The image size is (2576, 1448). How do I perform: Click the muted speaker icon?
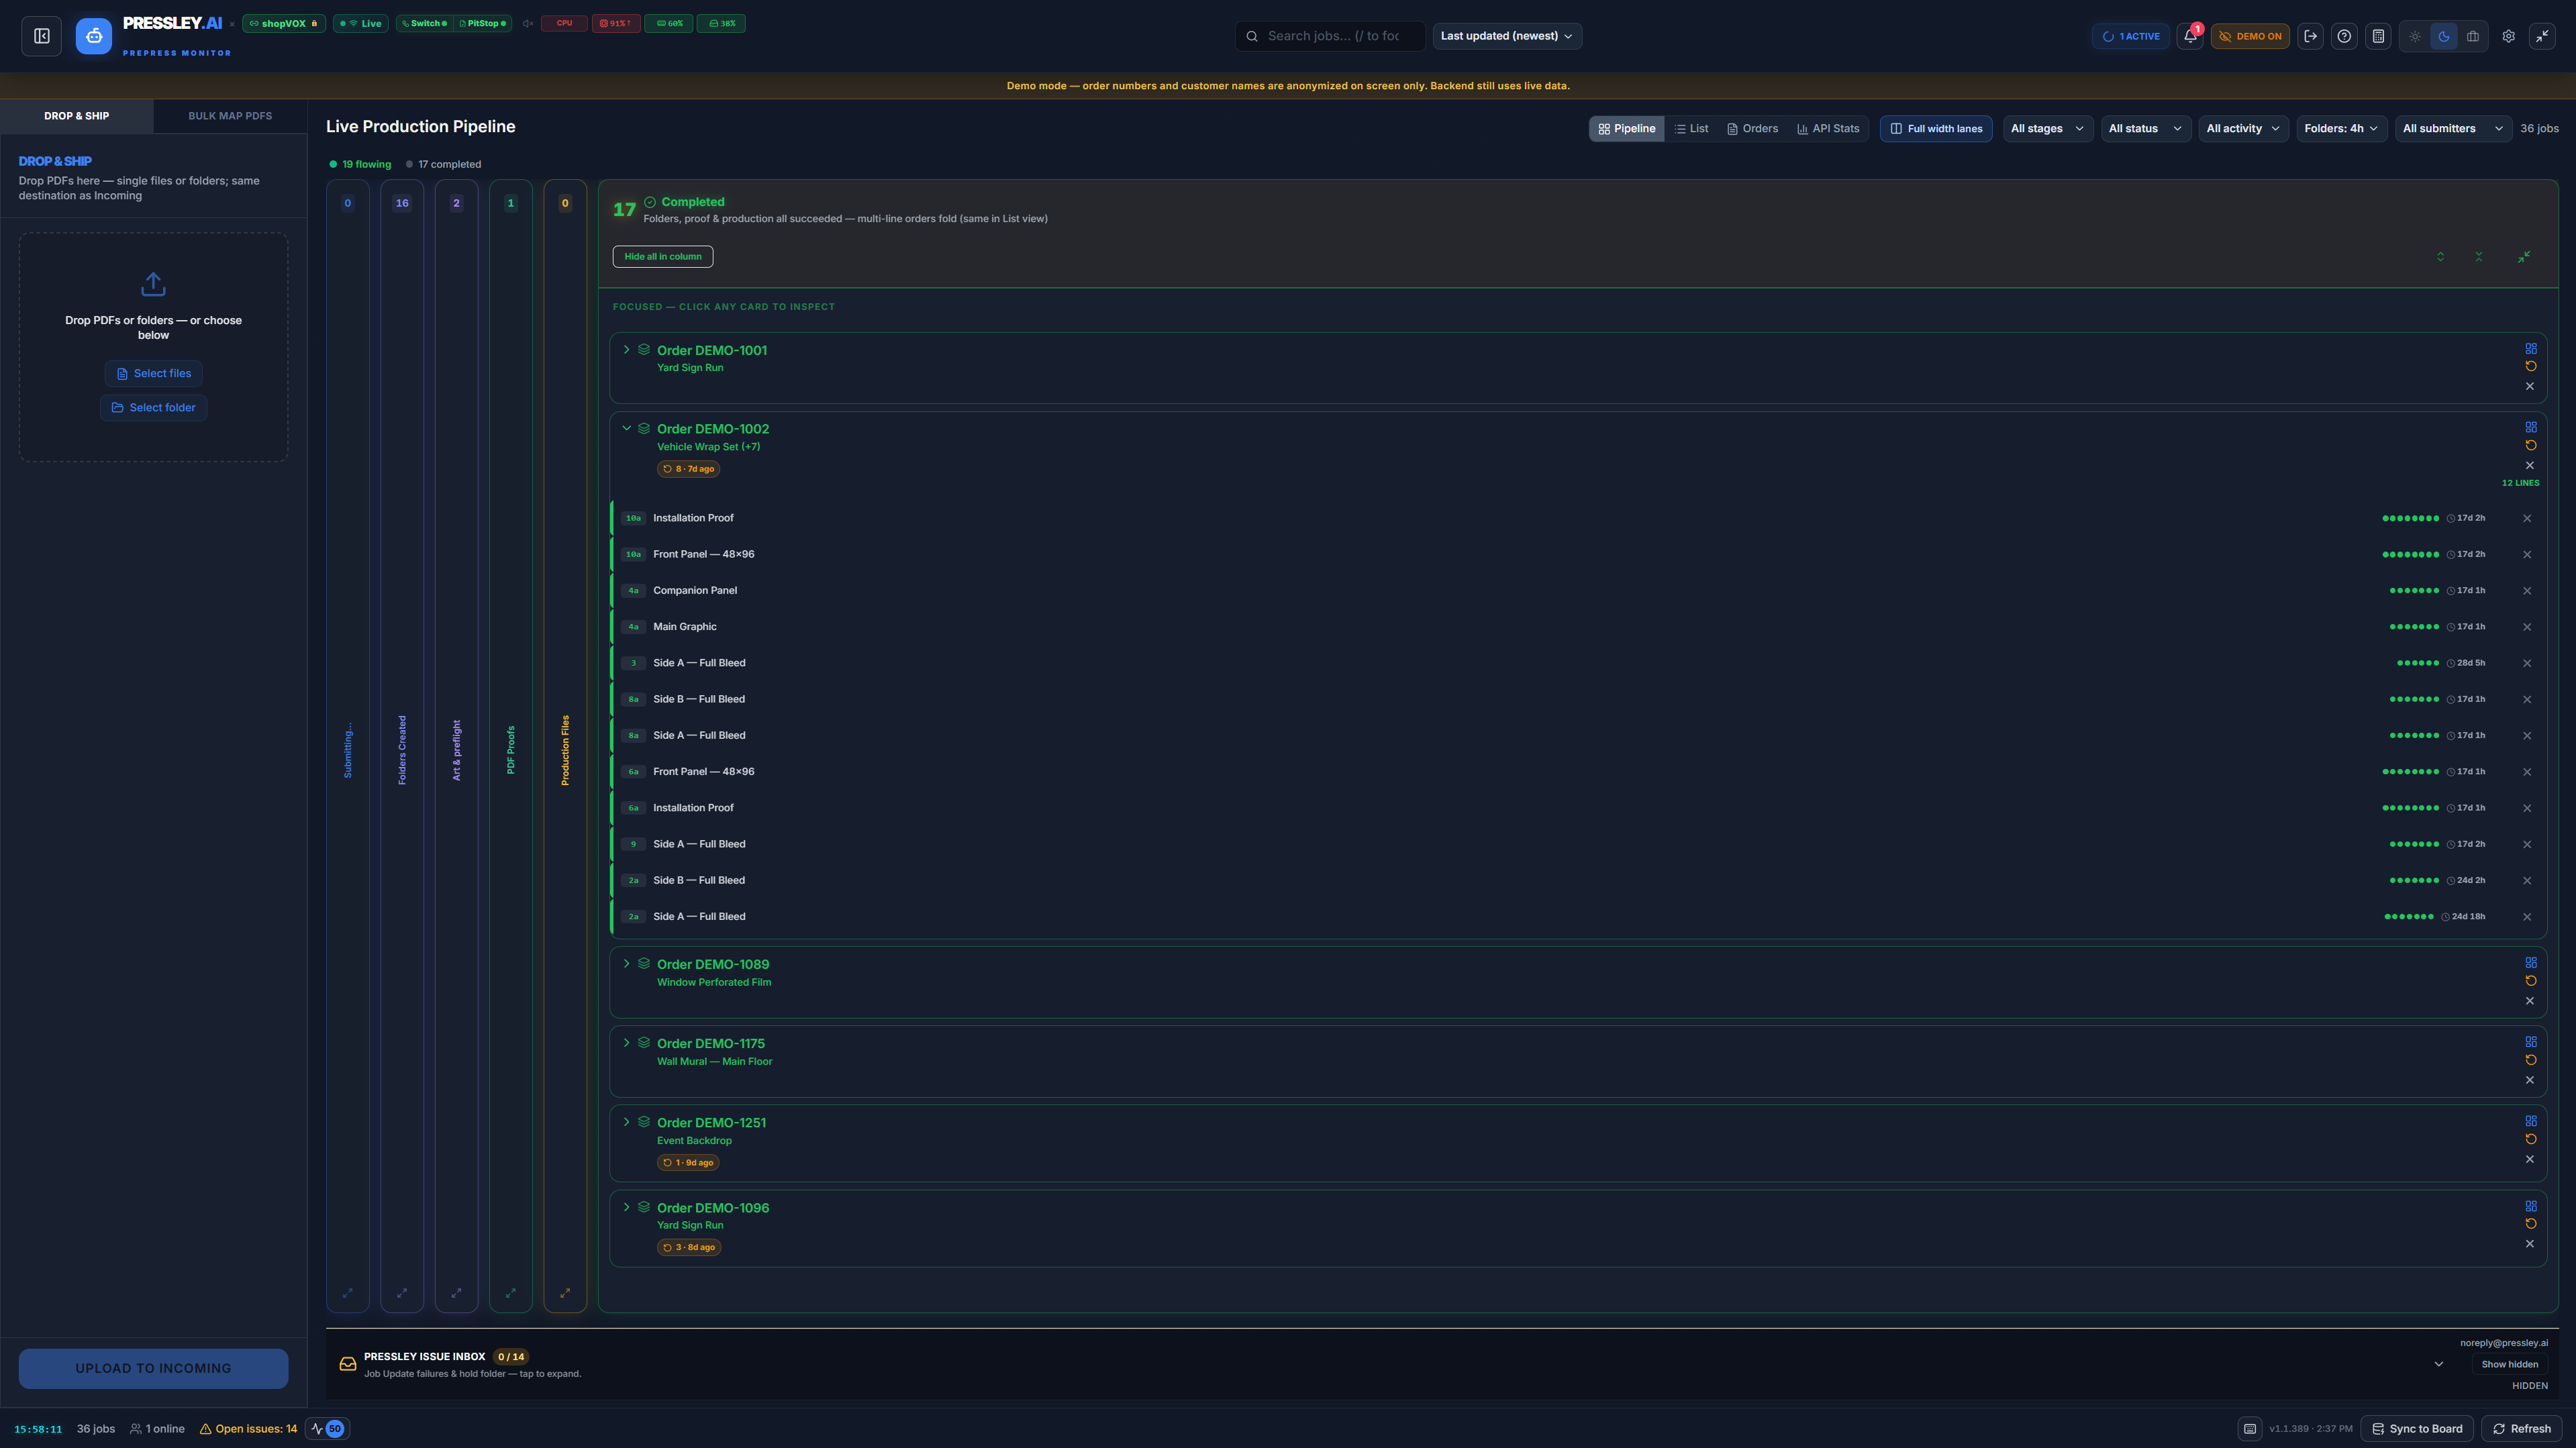[x=527, y=23]
